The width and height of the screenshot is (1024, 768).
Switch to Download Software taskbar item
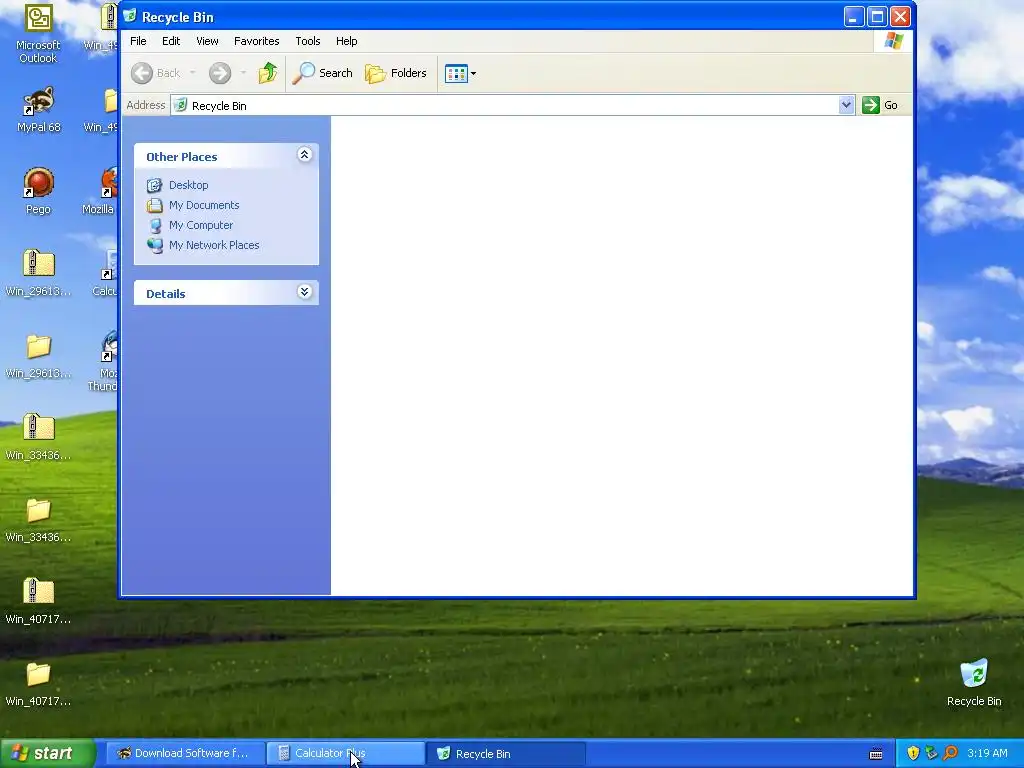[x=185, y=754]
